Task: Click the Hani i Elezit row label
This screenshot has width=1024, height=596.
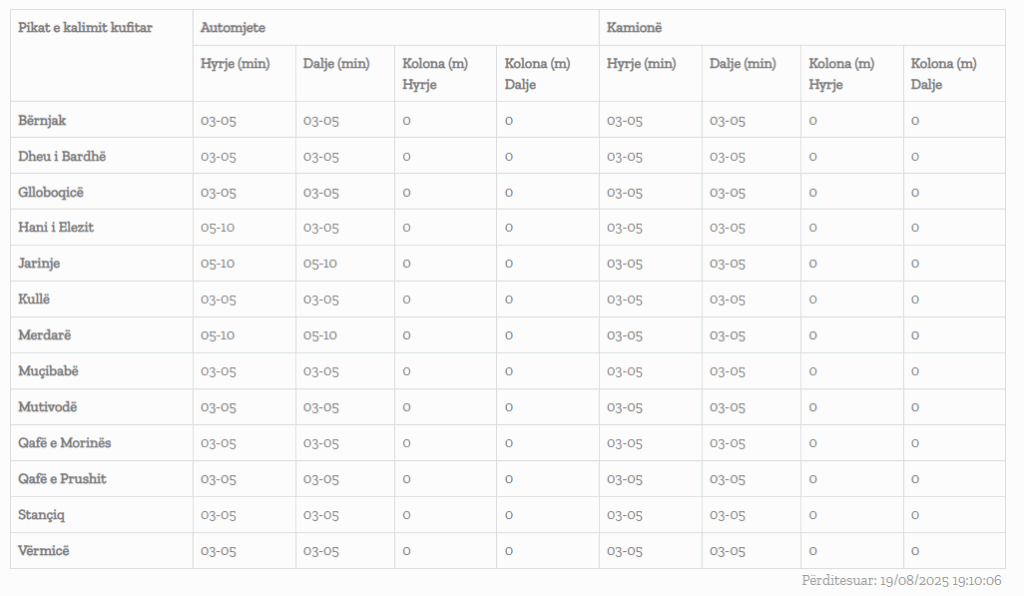Action: click(56, 227)
